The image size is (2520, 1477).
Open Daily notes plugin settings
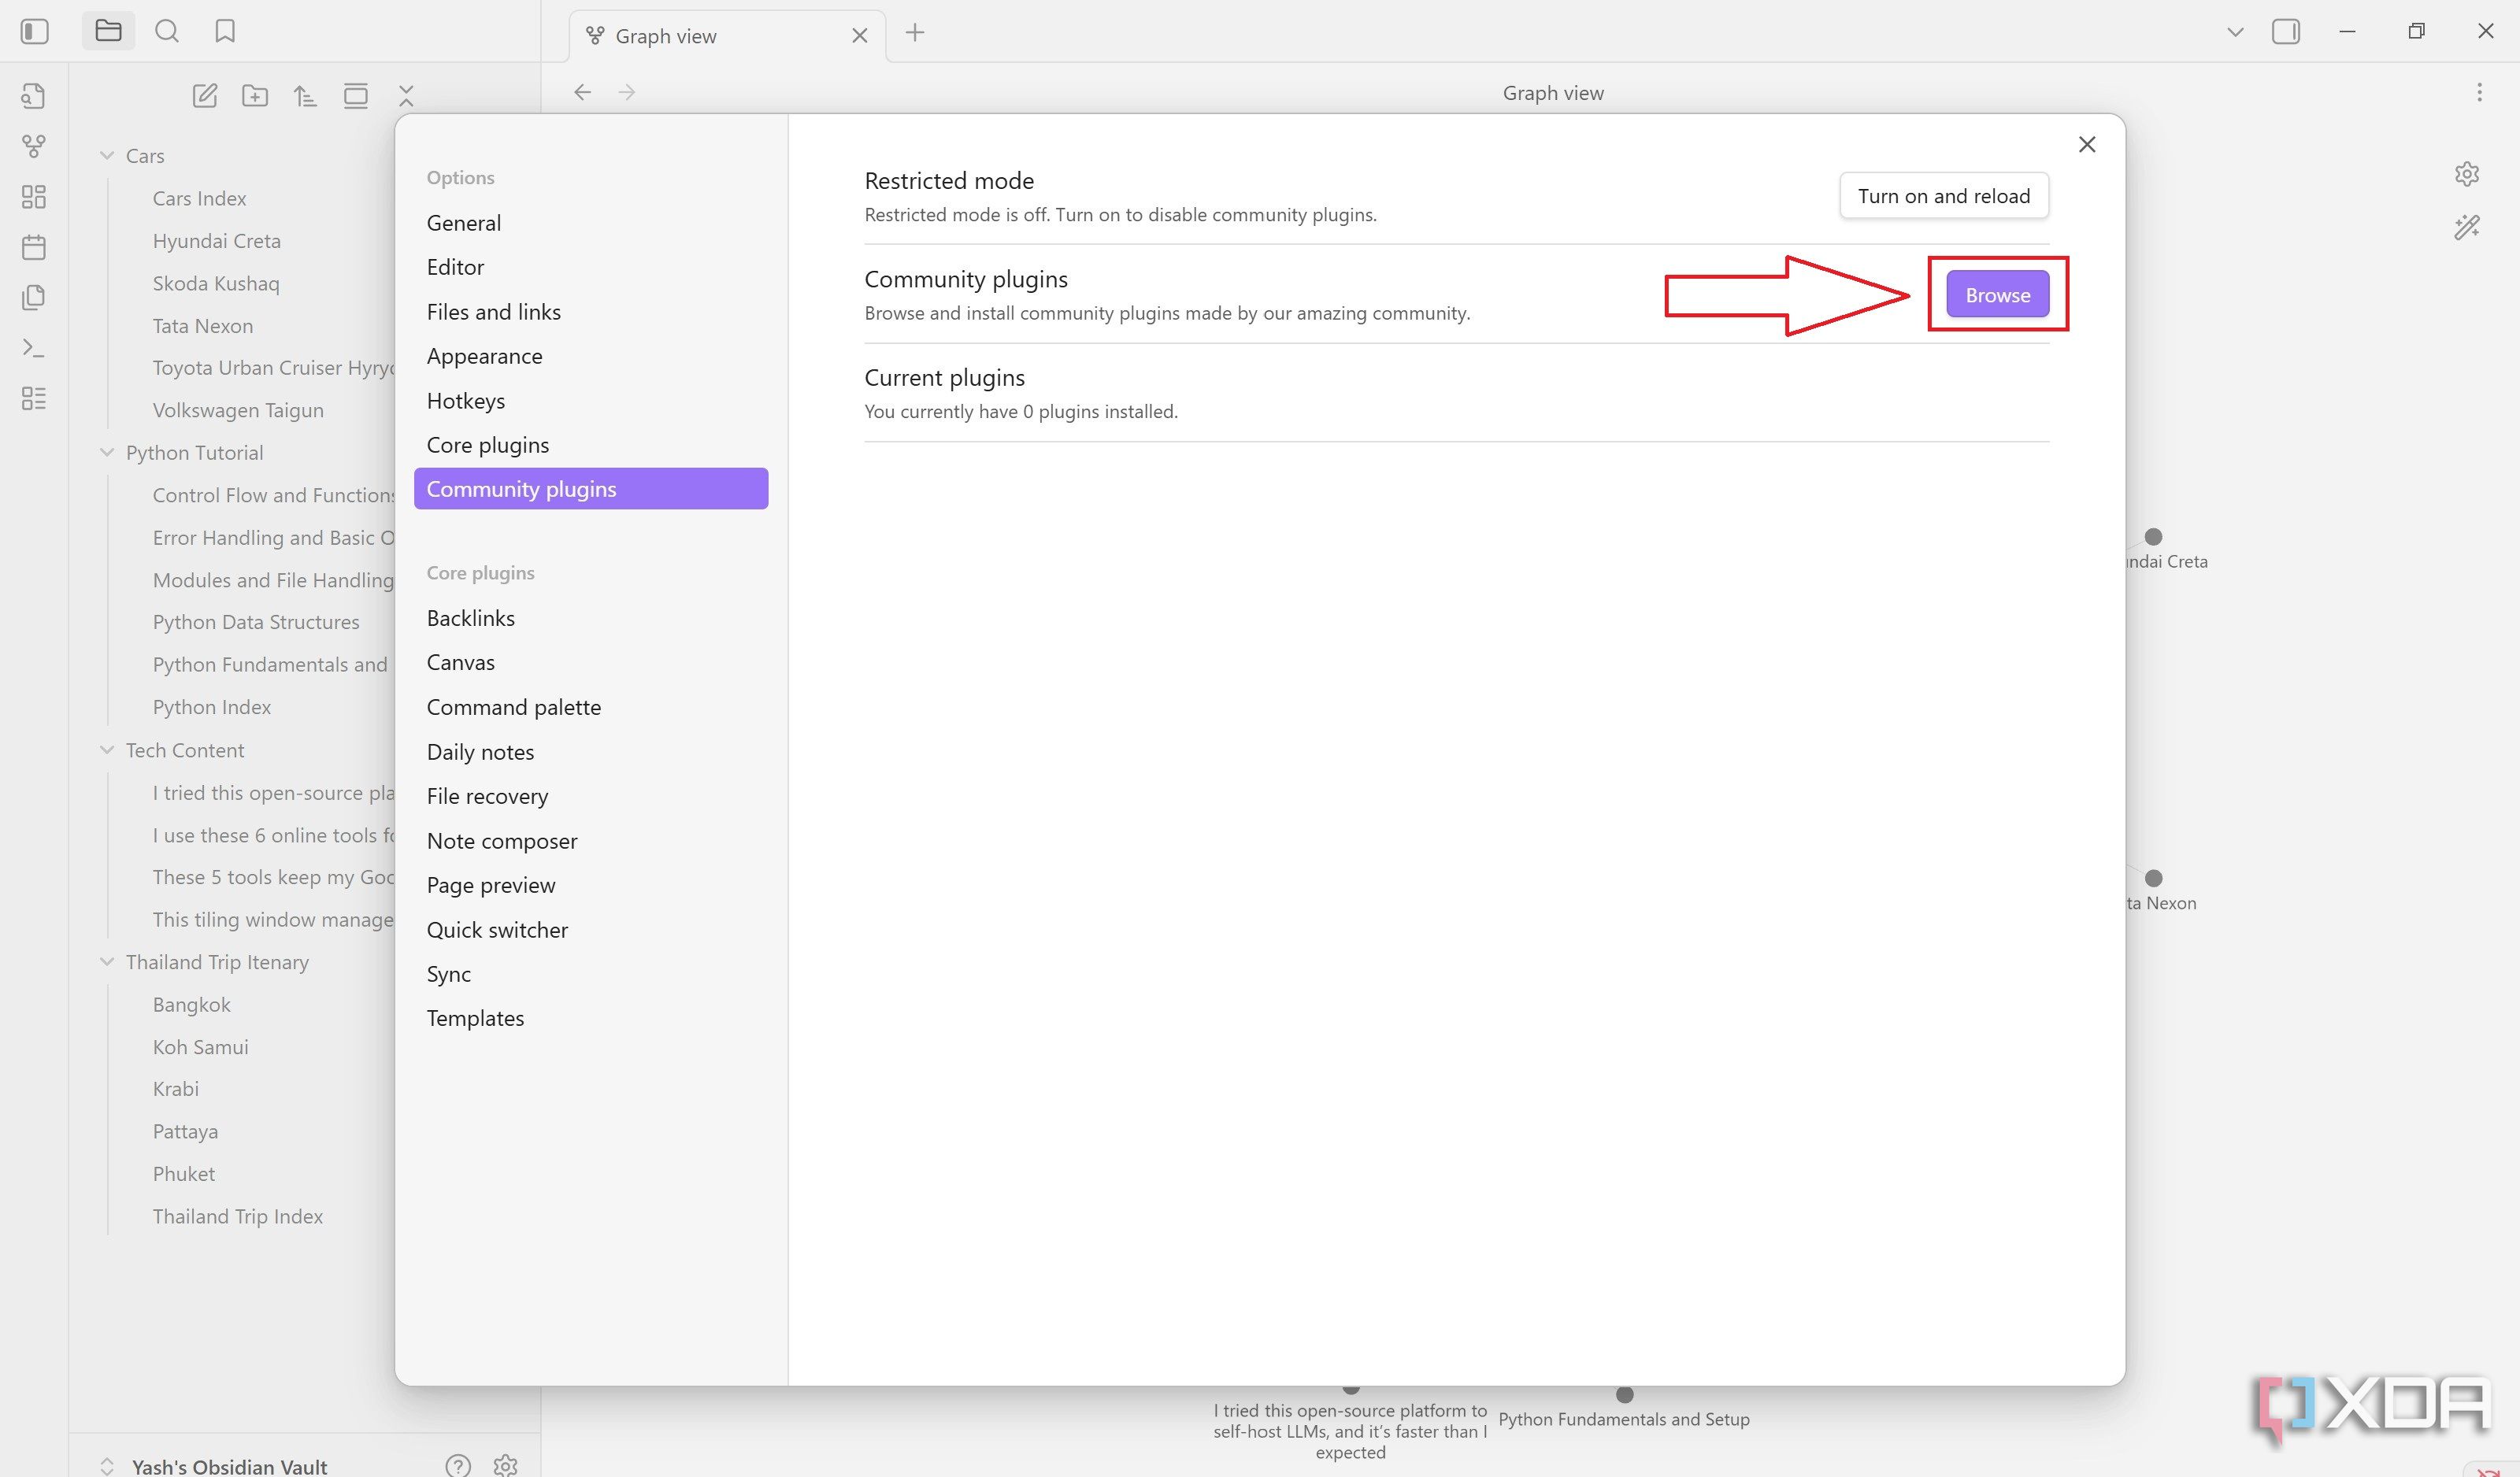pos(591,752)
